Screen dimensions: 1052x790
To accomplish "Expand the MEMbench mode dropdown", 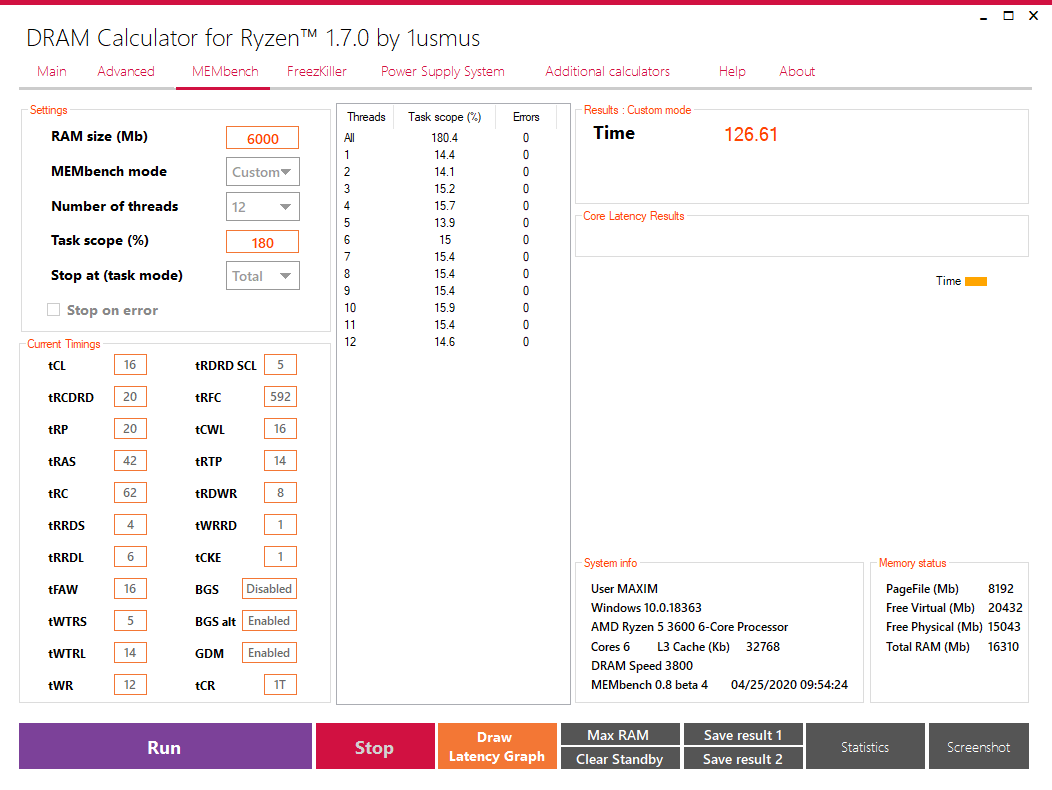I will point(262,172).
